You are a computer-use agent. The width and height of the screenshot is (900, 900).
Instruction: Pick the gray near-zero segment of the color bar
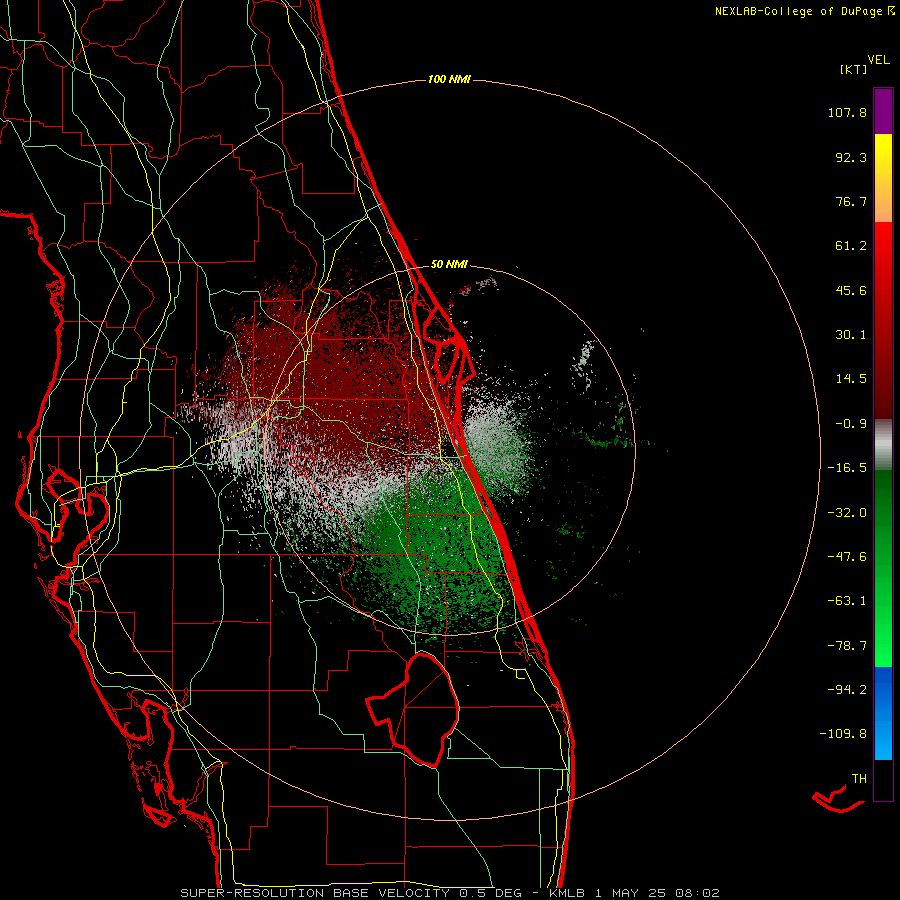[883, 445]
